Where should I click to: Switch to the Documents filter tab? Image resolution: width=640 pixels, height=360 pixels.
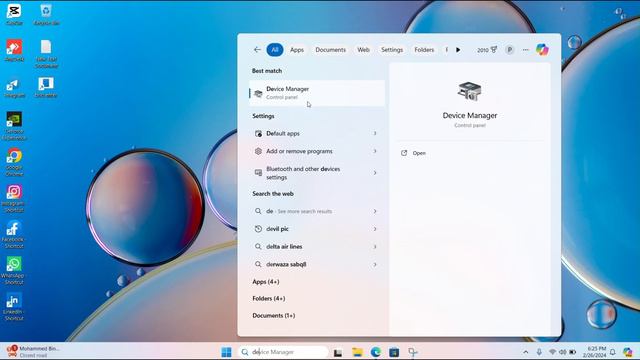[330, 50]
